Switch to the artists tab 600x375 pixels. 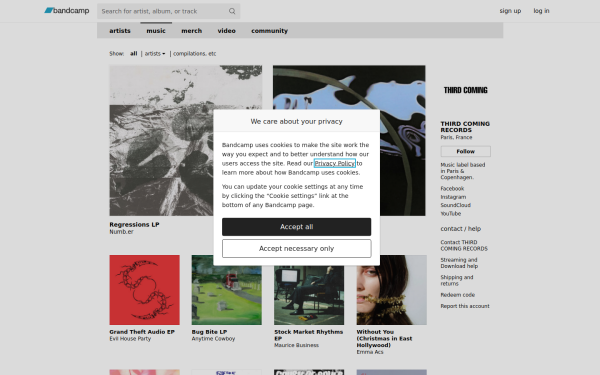pos(120,31)
